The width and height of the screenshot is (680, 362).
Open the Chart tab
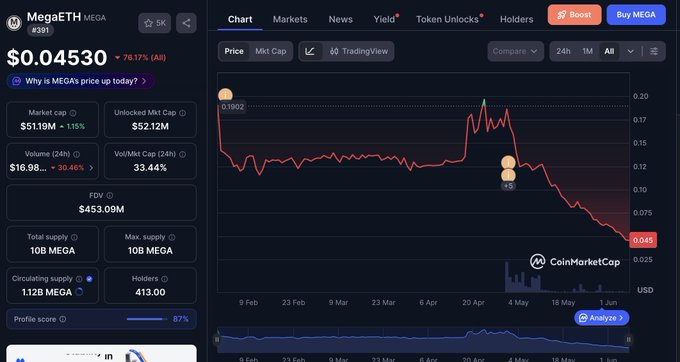pyautogui.click(x=240, y=20)
